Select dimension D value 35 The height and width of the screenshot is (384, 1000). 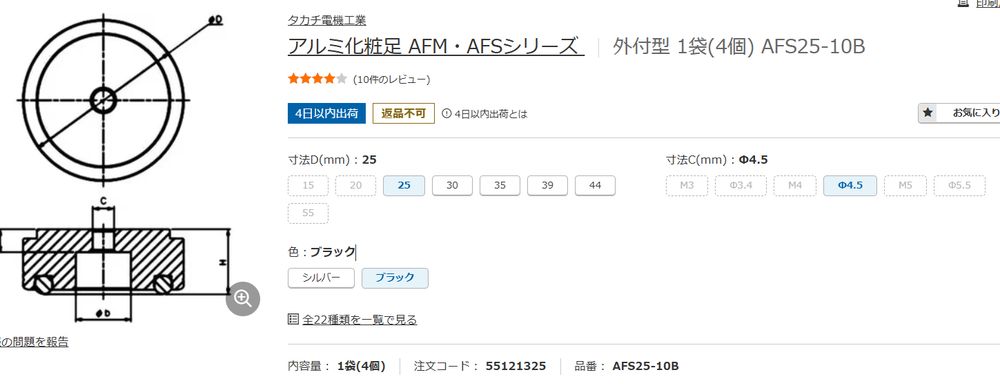pos(500,186)
